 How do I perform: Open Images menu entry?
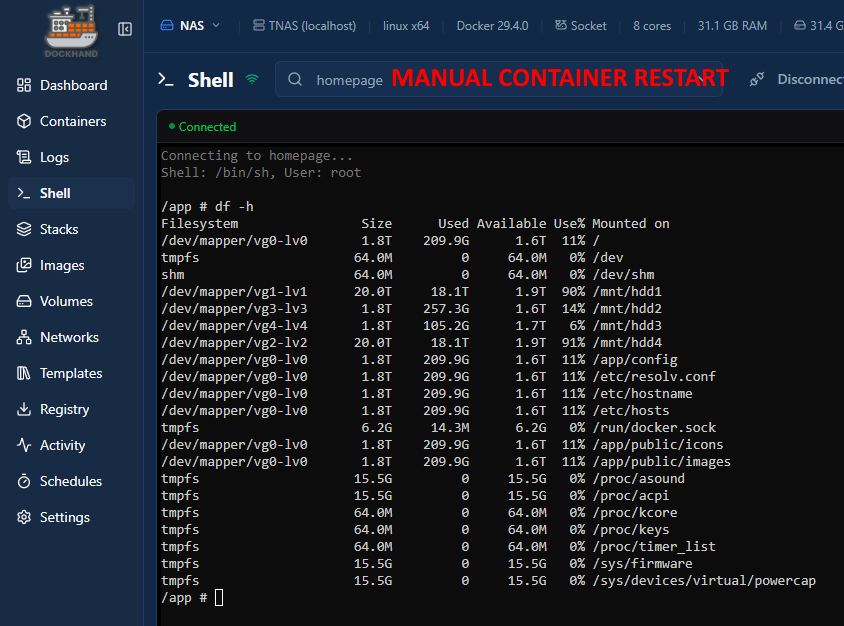coord(62,265)
